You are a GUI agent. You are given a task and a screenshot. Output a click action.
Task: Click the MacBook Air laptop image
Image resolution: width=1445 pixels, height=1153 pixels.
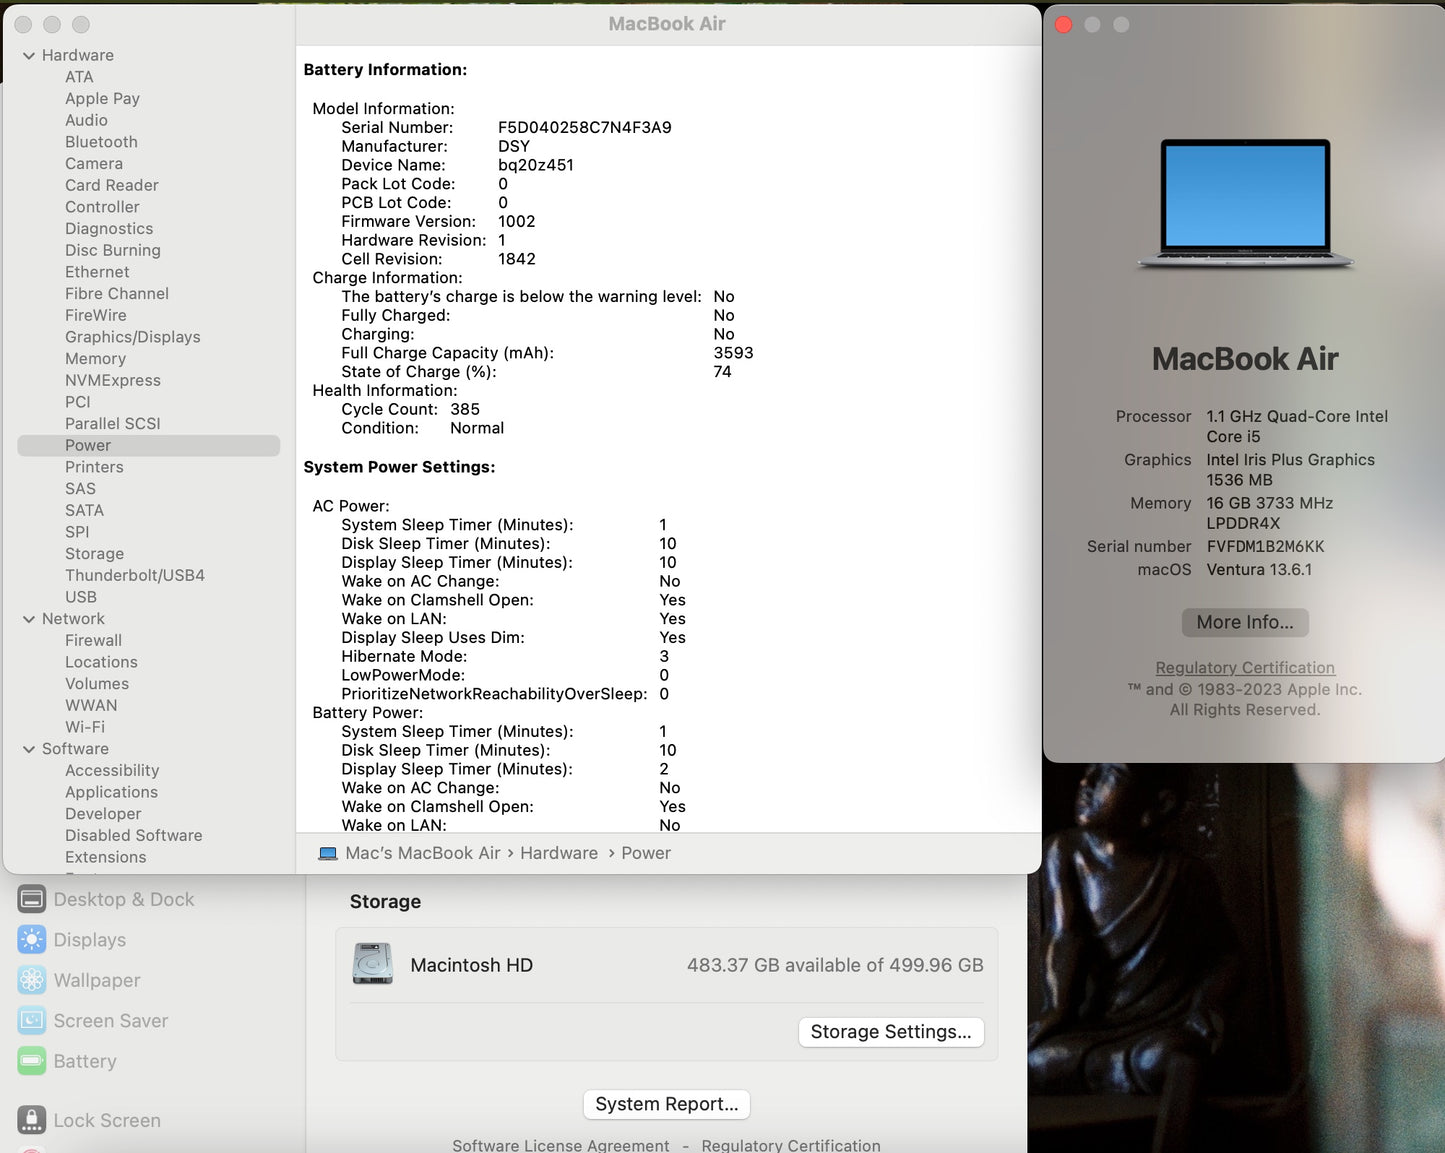[1245, 205]
